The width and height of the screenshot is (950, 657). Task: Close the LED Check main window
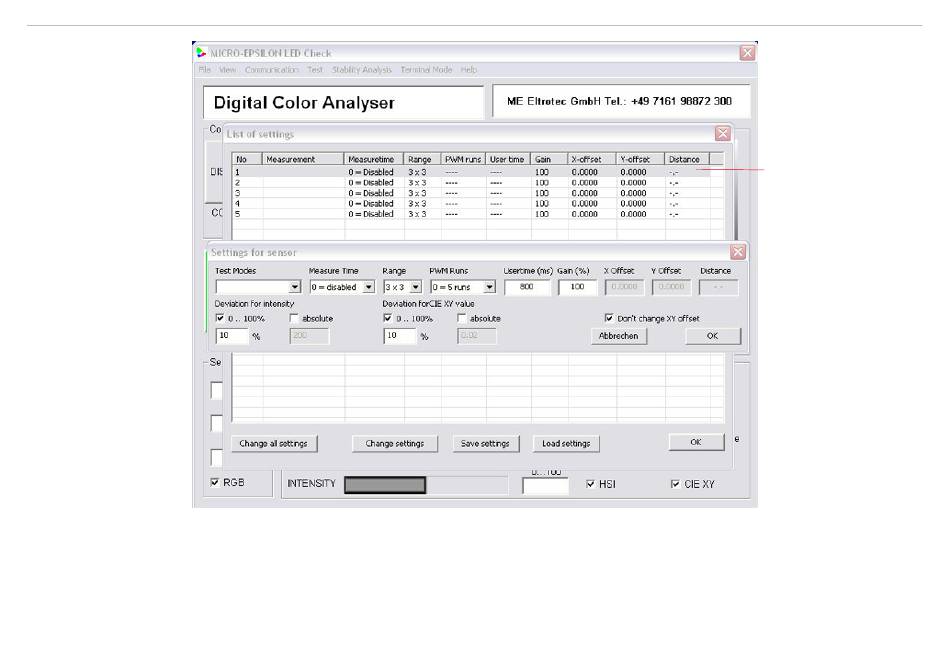[x=747, y=53]
